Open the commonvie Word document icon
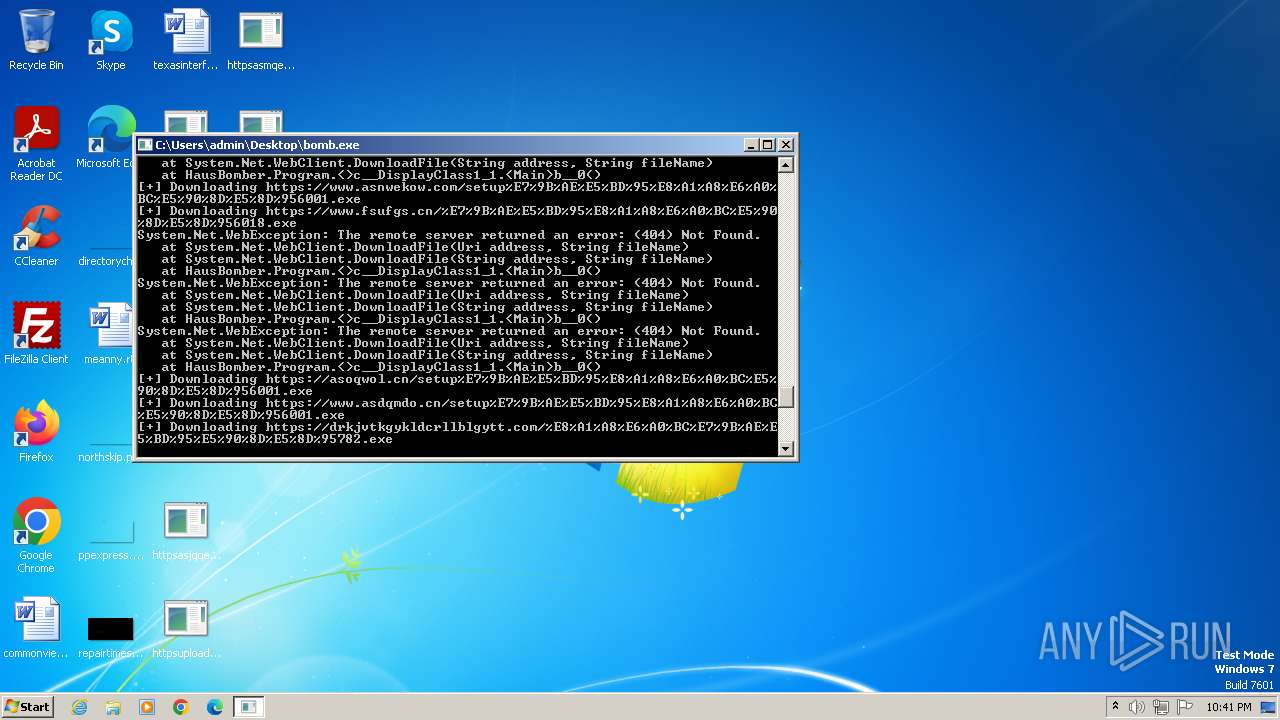 click(36, 628)
